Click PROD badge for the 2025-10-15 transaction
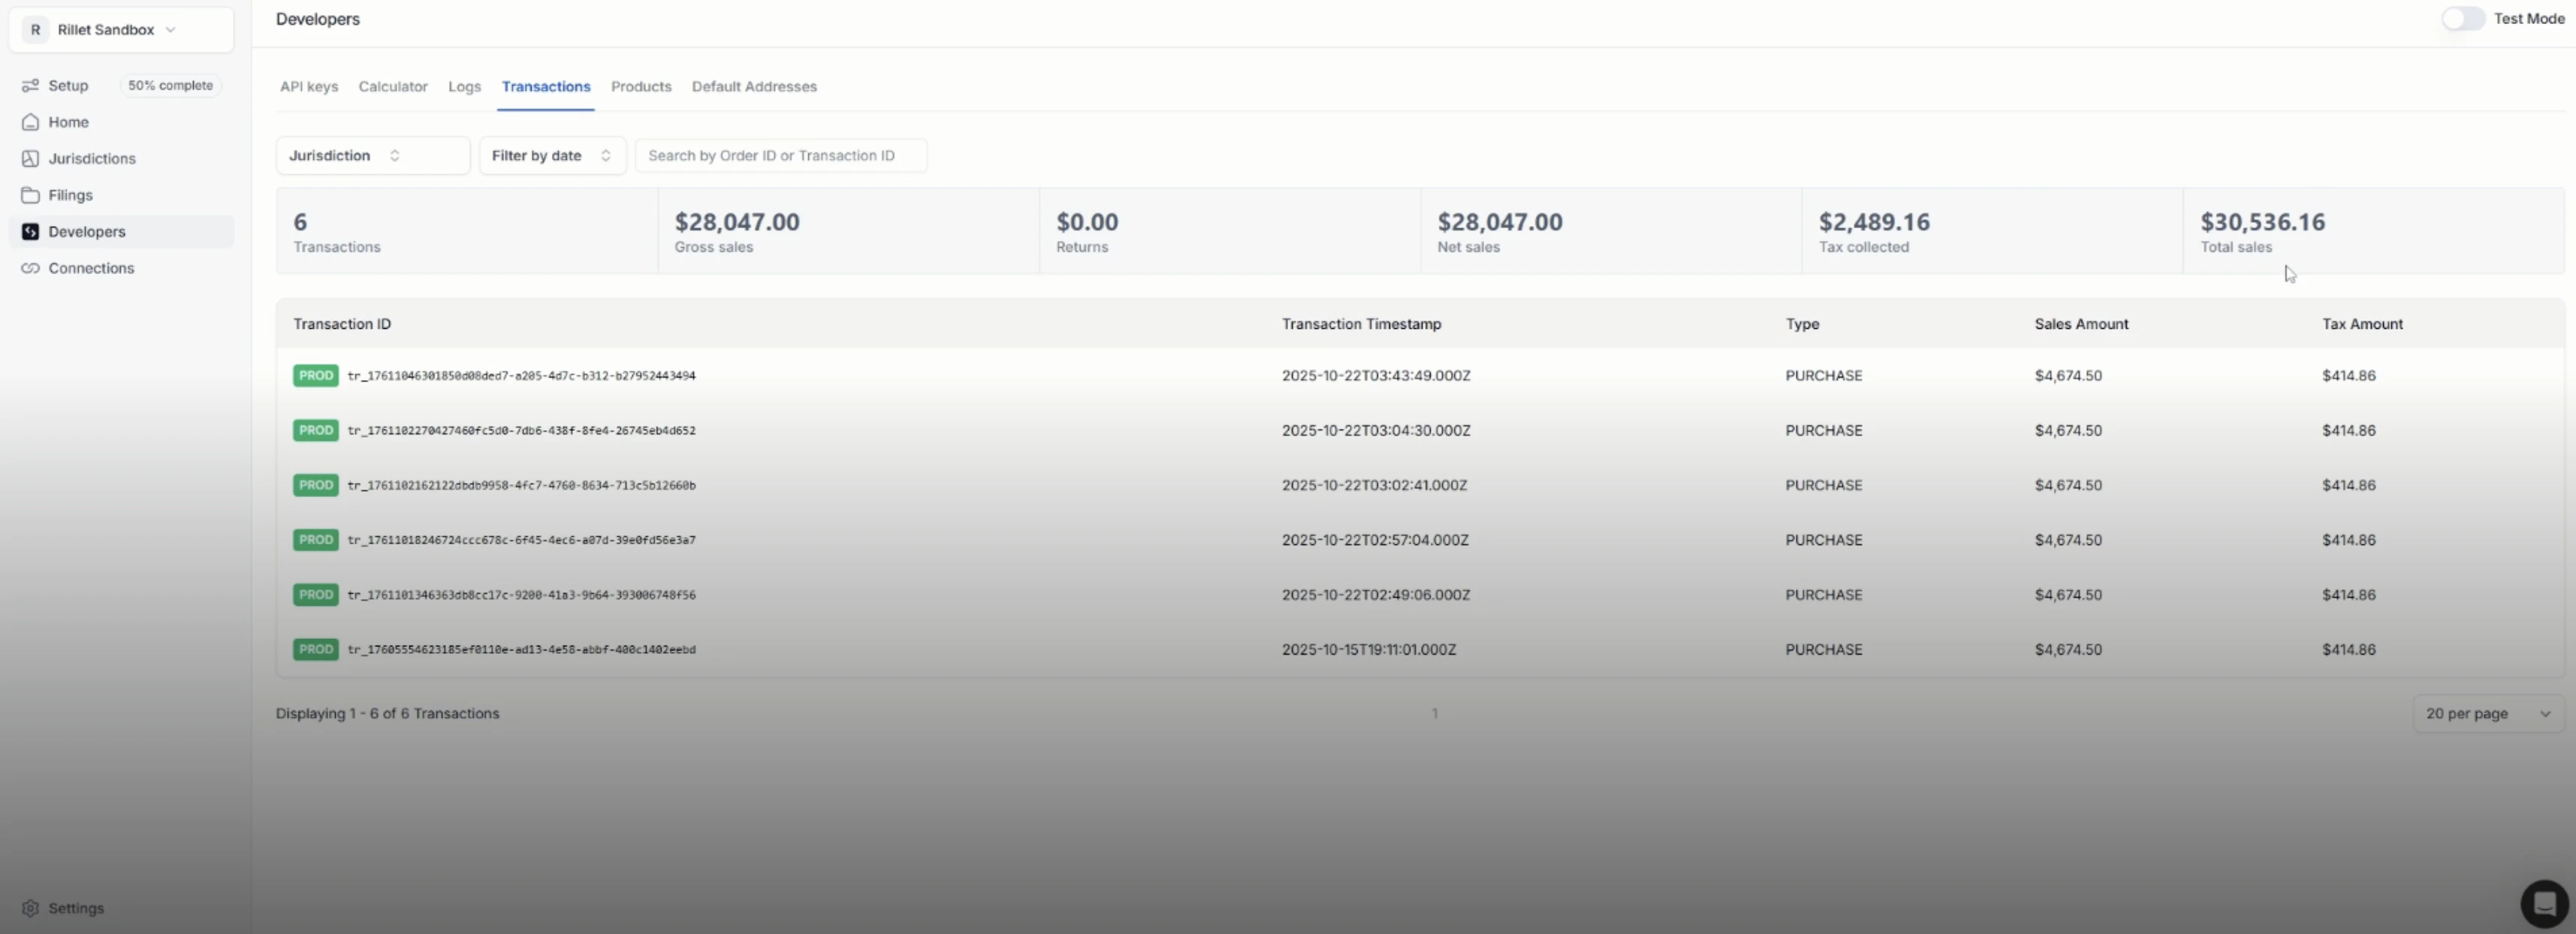This screenshot has height=934, width=2576. [x=316, y=650]
